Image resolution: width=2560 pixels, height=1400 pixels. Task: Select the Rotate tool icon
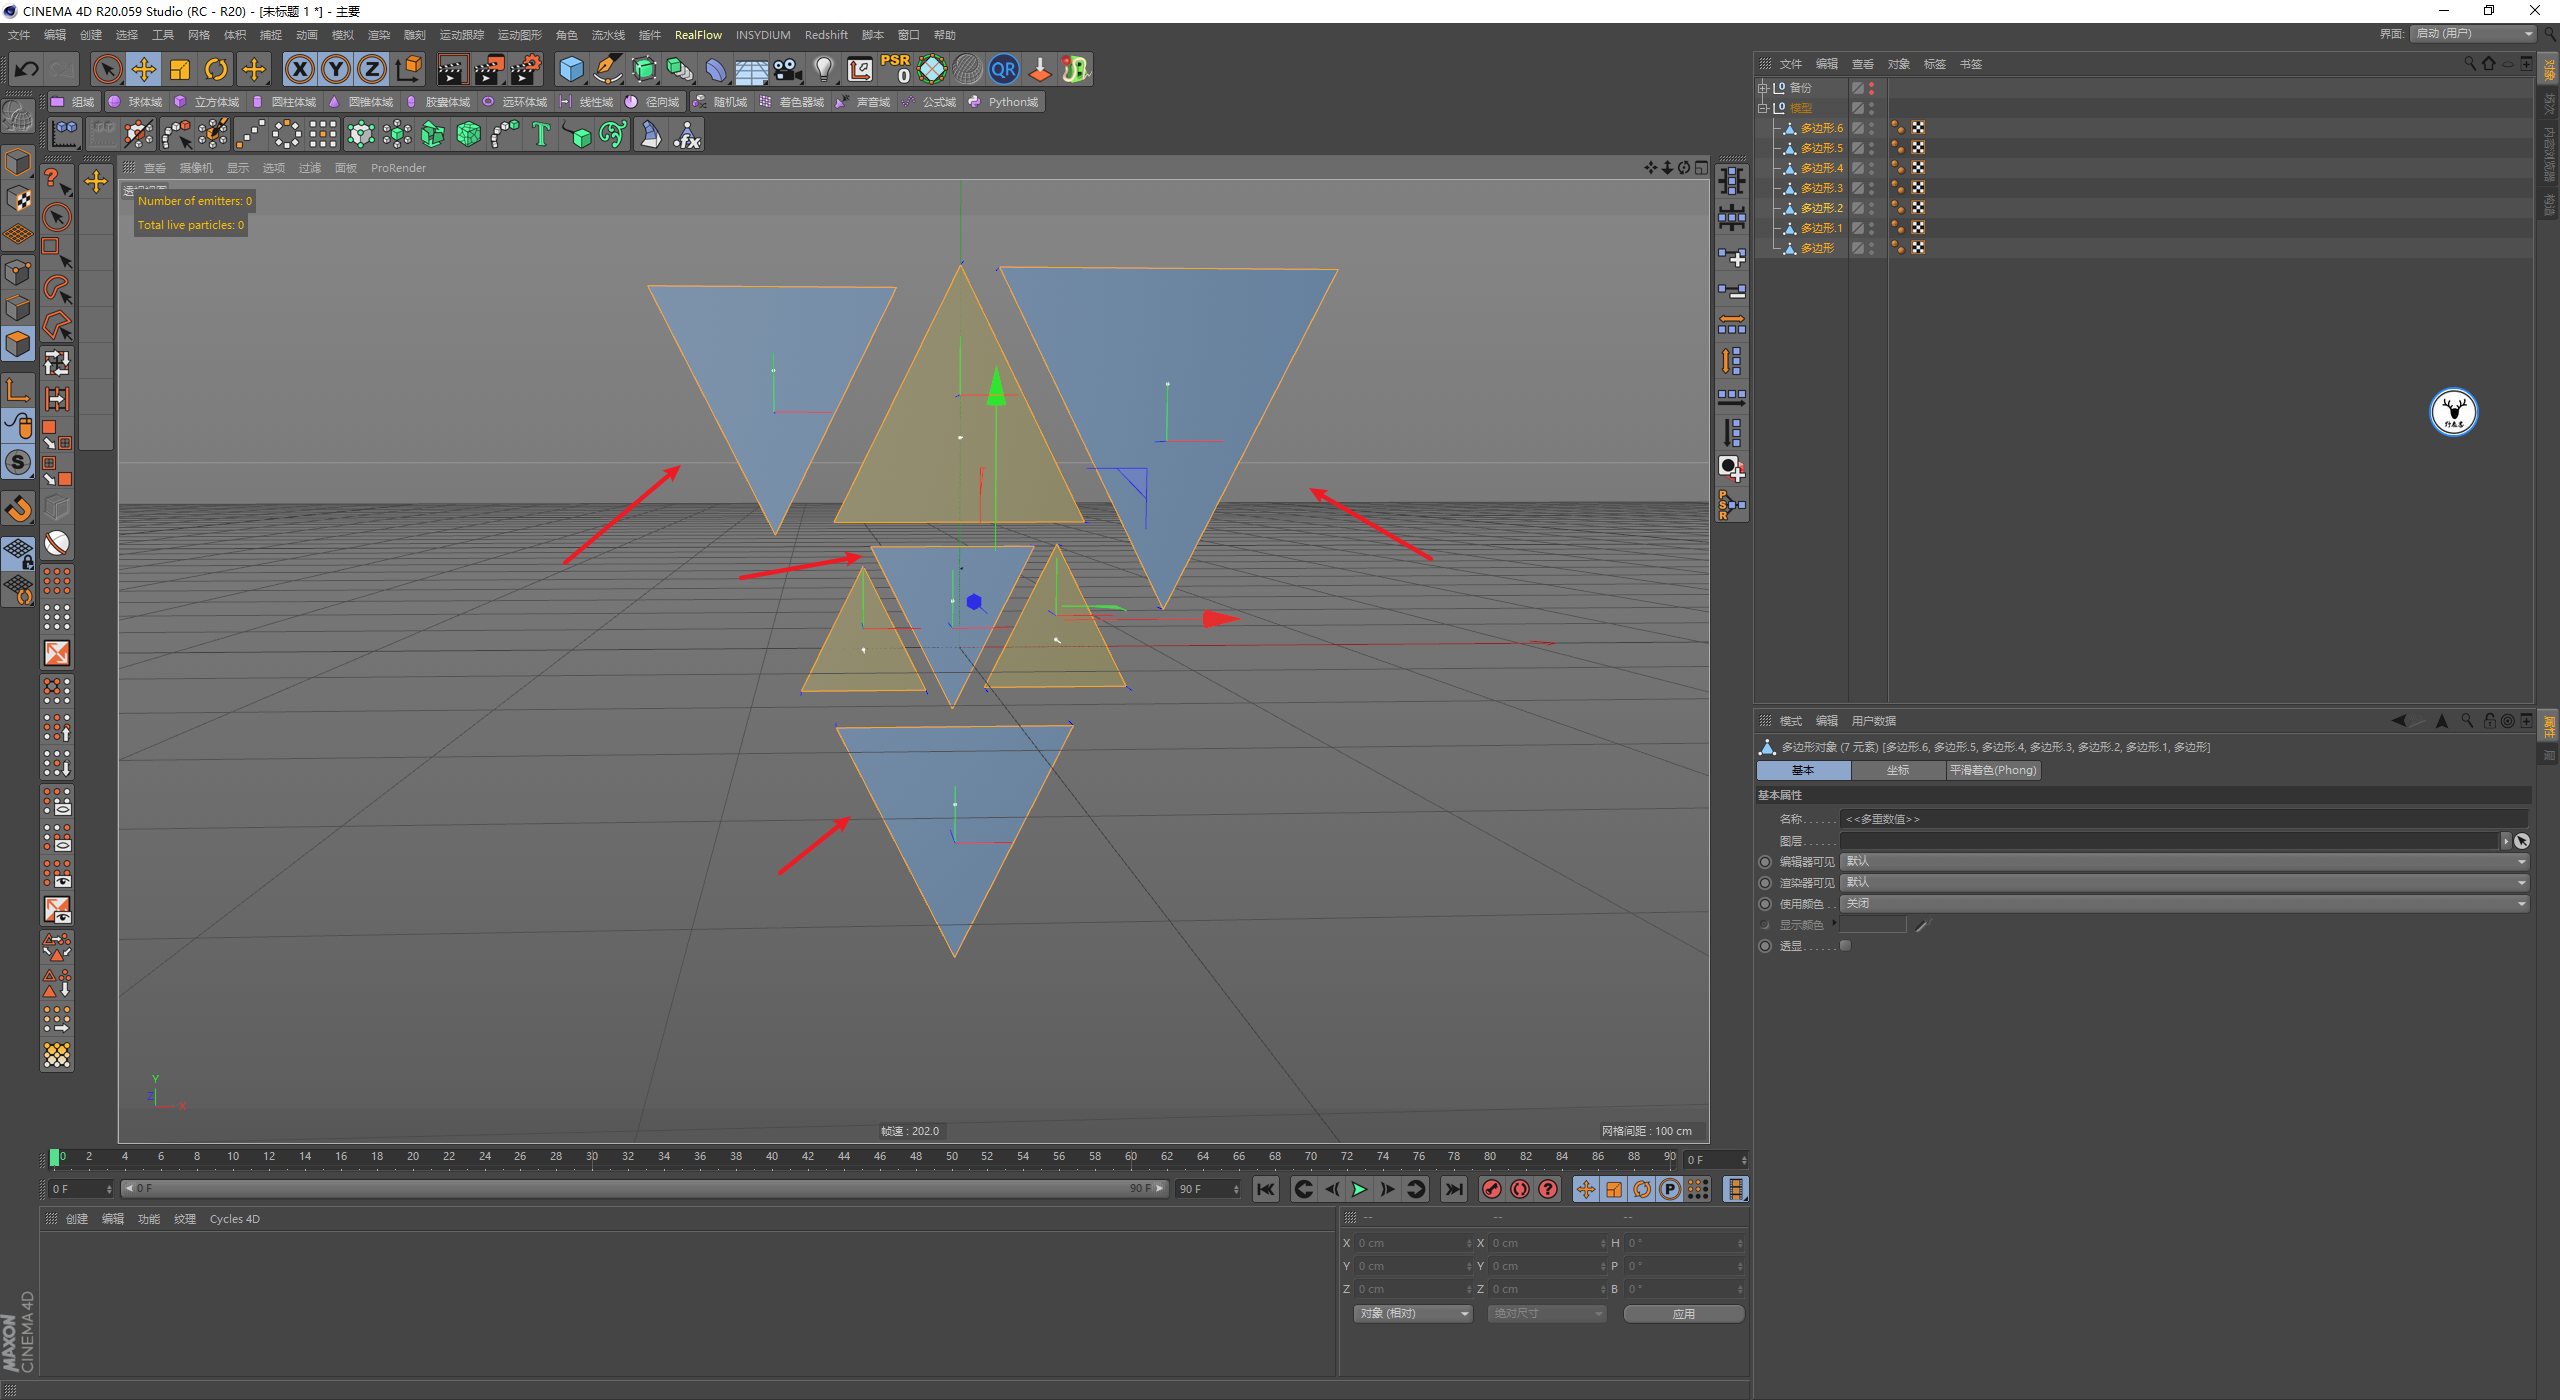tap(216, 69)
